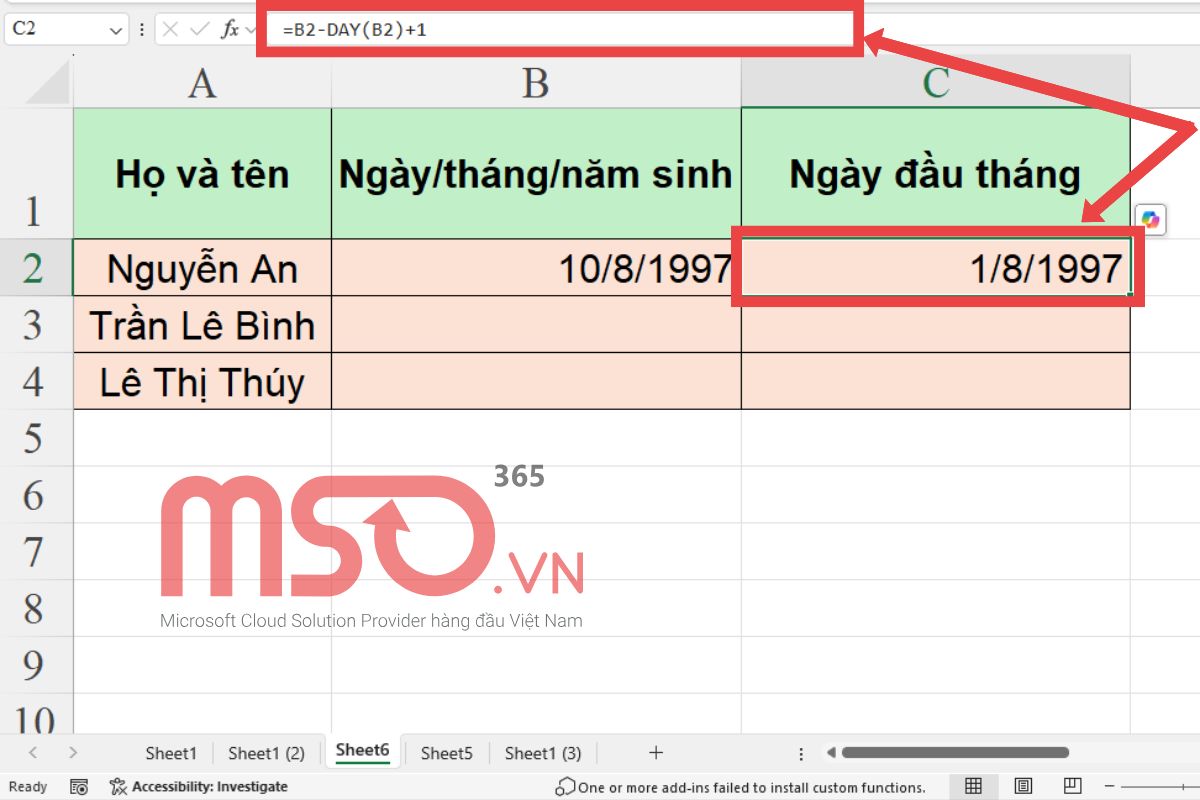Screen dimensions: 1200x800
Task: Open the Name Box dropdown arrow
Action: [x=115, y=30]
